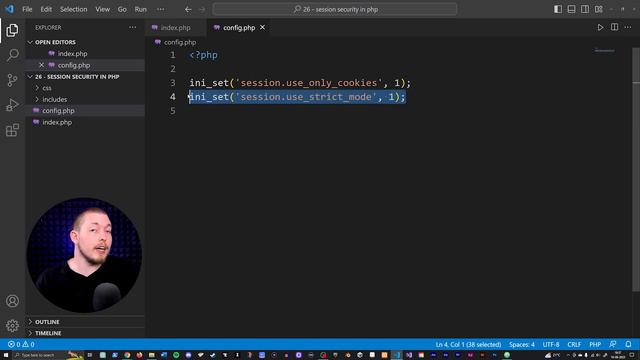
Task: Change line endings via CRLF
Action: (x=574, y=344)
